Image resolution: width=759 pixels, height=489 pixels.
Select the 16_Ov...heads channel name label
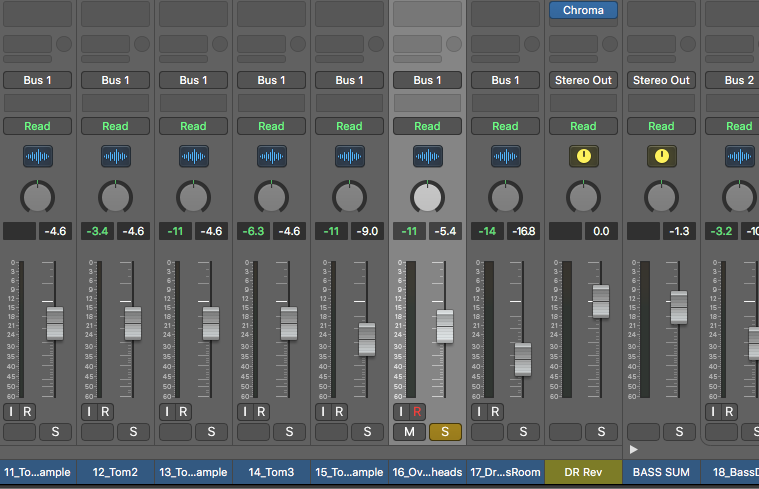(427, 472)
